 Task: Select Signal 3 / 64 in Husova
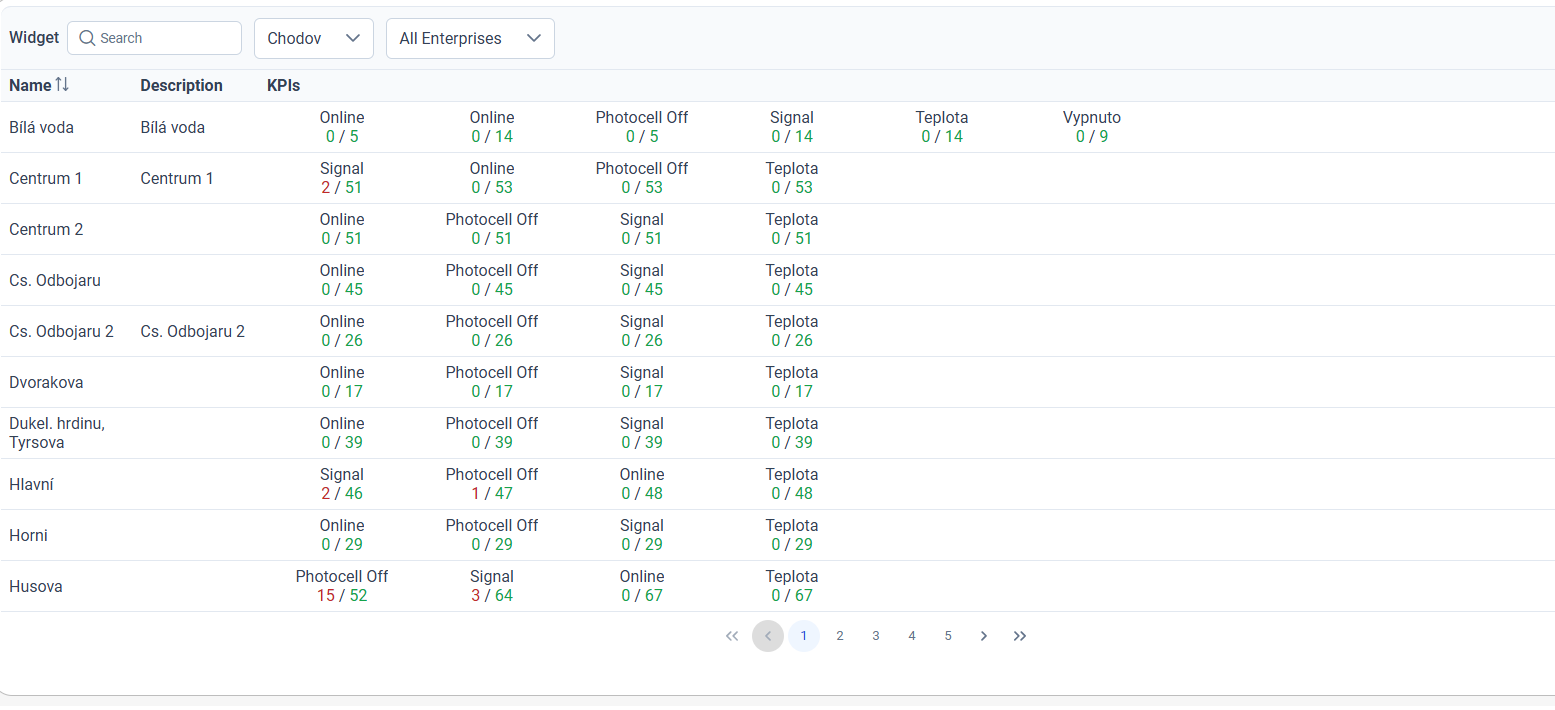(492, 586)
